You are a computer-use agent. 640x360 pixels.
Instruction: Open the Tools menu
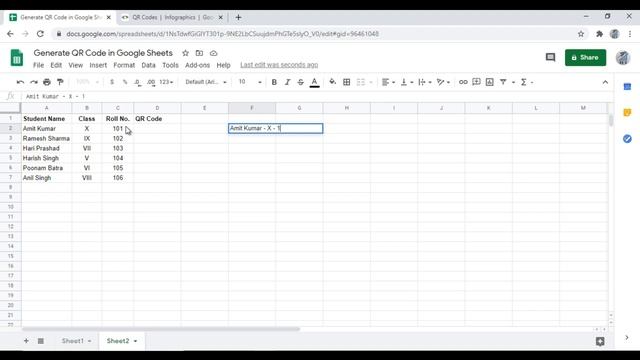click(x=170, y=65)
